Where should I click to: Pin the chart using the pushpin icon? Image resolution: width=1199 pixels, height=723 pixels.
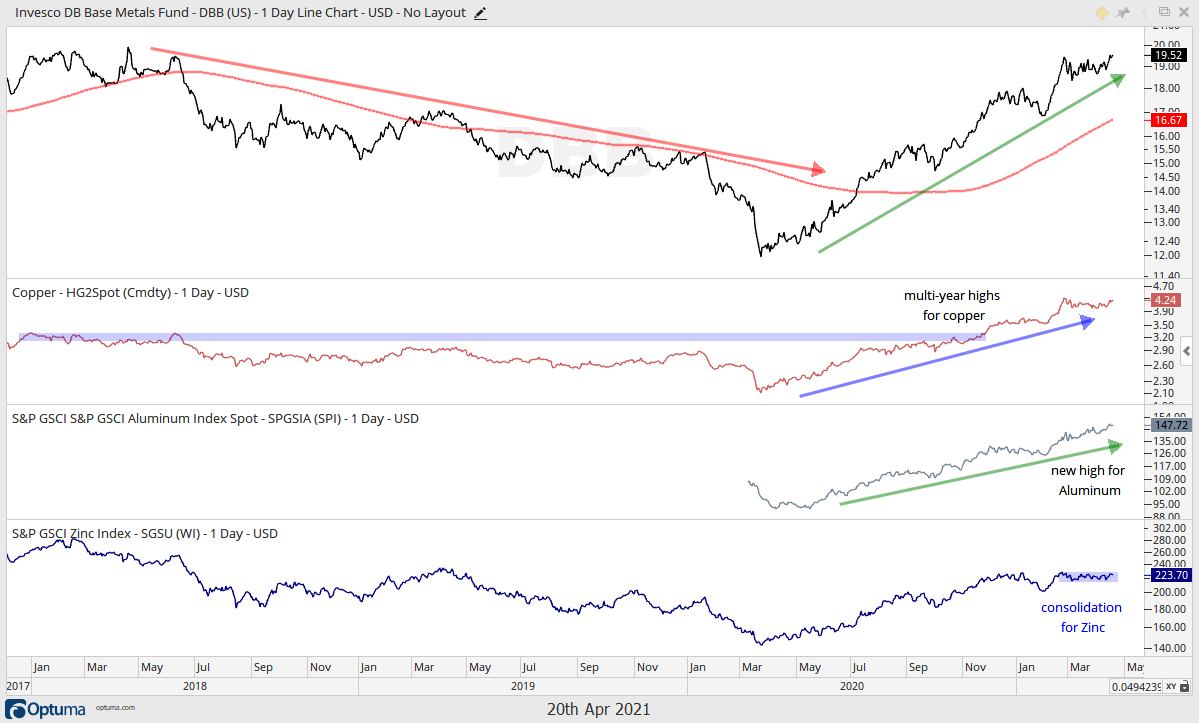[1123, 13]
